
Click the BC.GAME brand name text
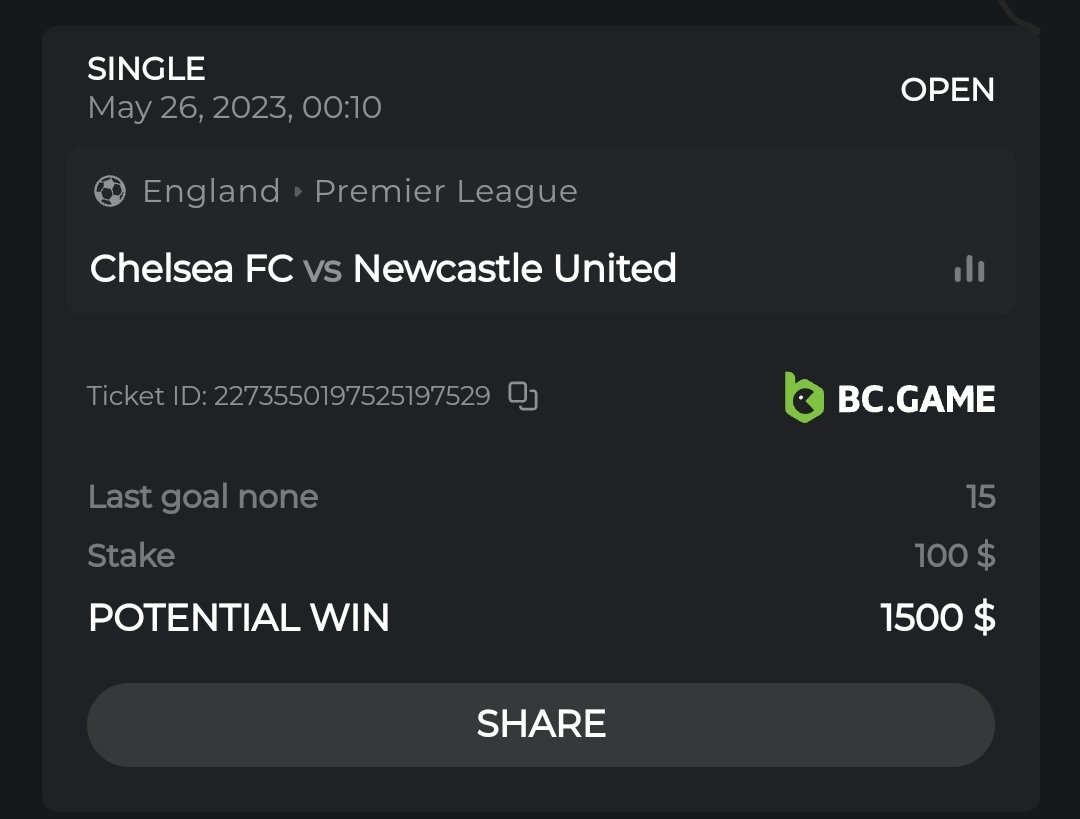(x=916, y=400)
